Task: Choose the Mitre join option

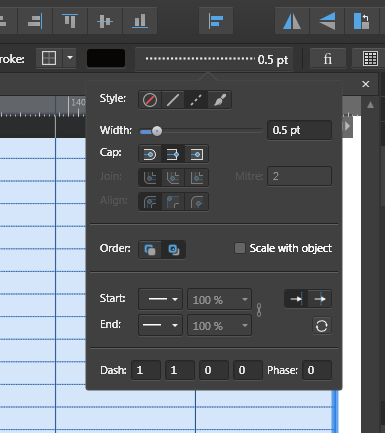Action: point(197,178)
